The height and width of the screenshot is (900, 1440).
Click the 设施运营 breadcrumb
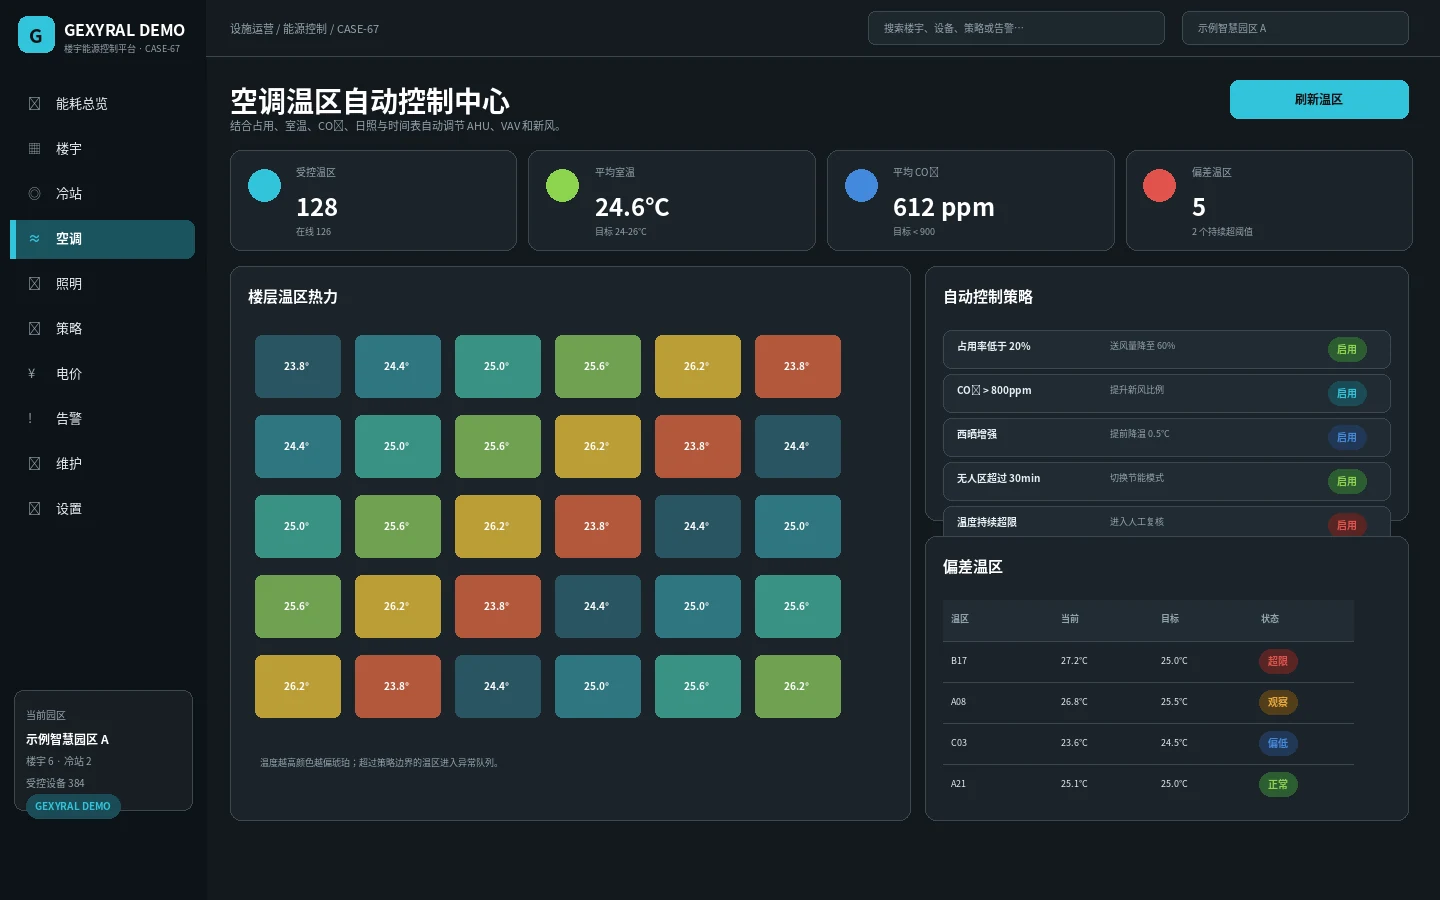point(252,29)
